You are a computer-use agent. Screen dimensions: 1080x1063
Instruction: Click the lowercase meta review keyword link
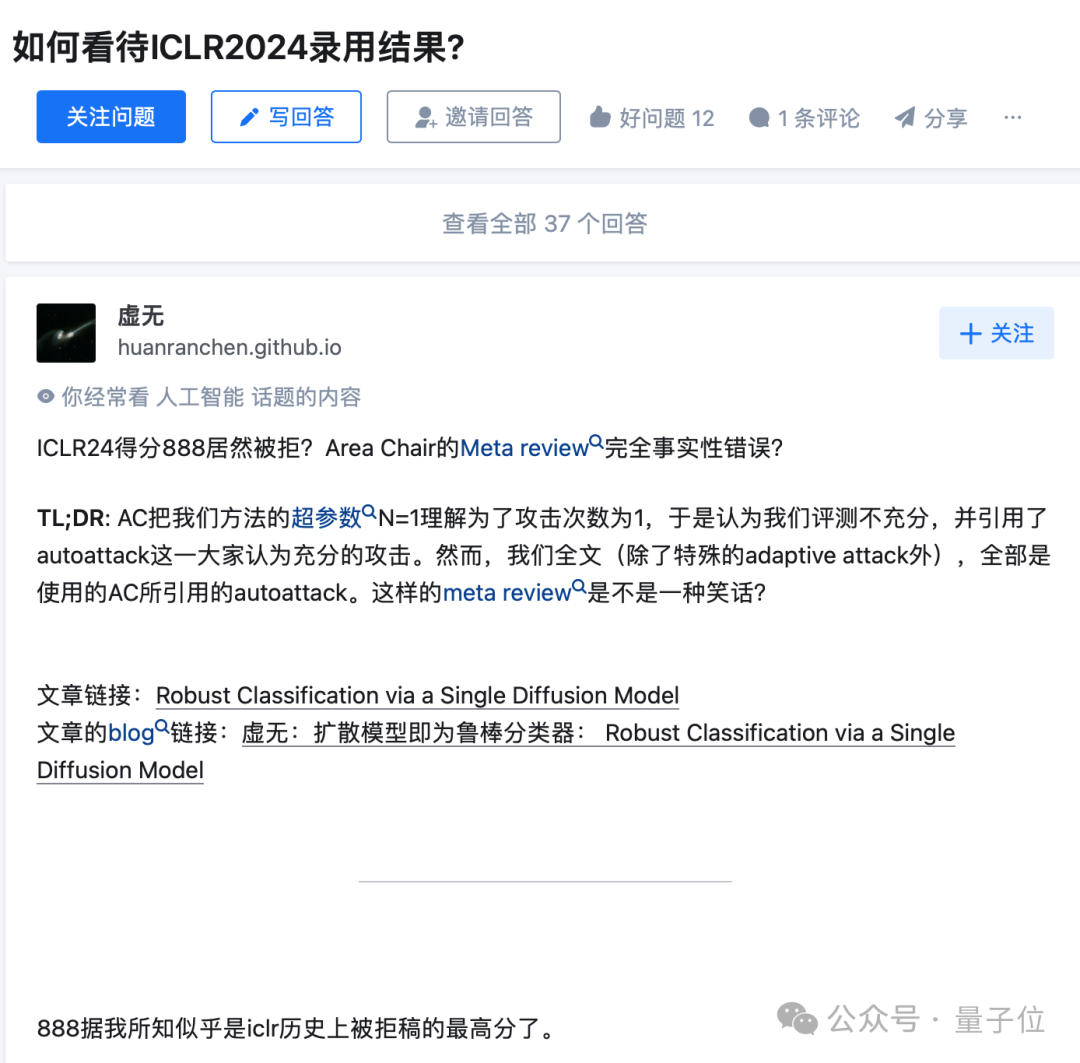(x=507, y=592)
